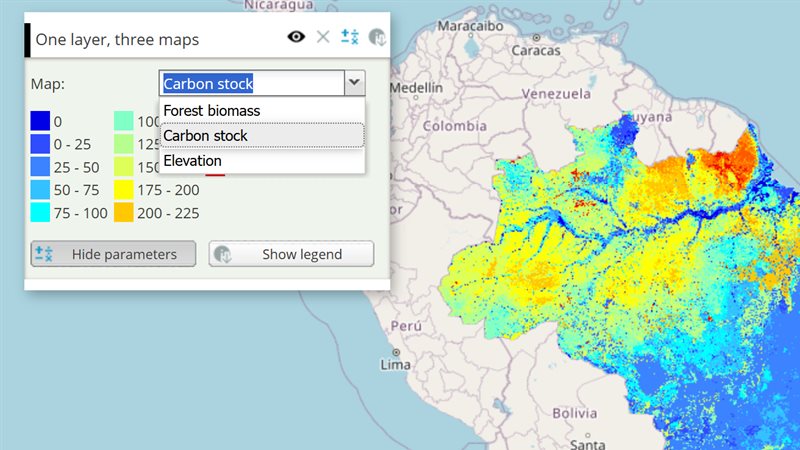Click the Maracaibo label on map

point(470,26)
